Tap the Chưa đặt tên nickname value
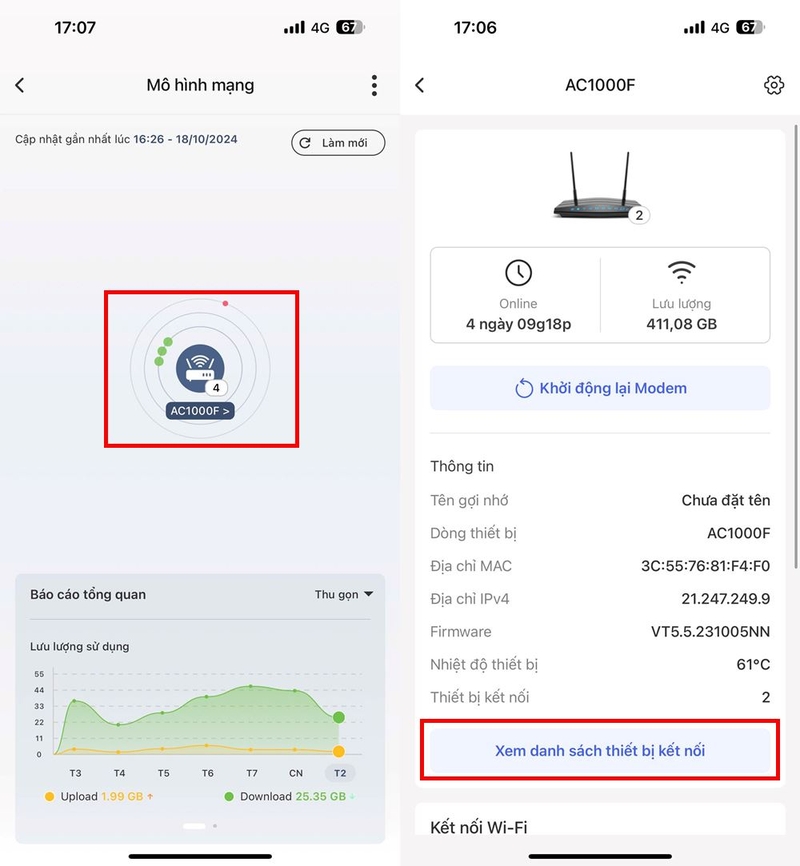Screen dimensions: 800x866 [725, 500]
